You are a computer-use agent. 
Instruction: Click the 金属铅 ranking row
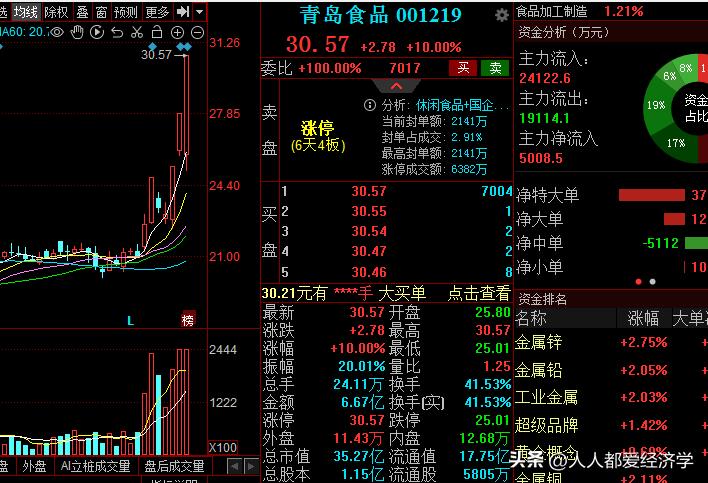click(611, 370)
